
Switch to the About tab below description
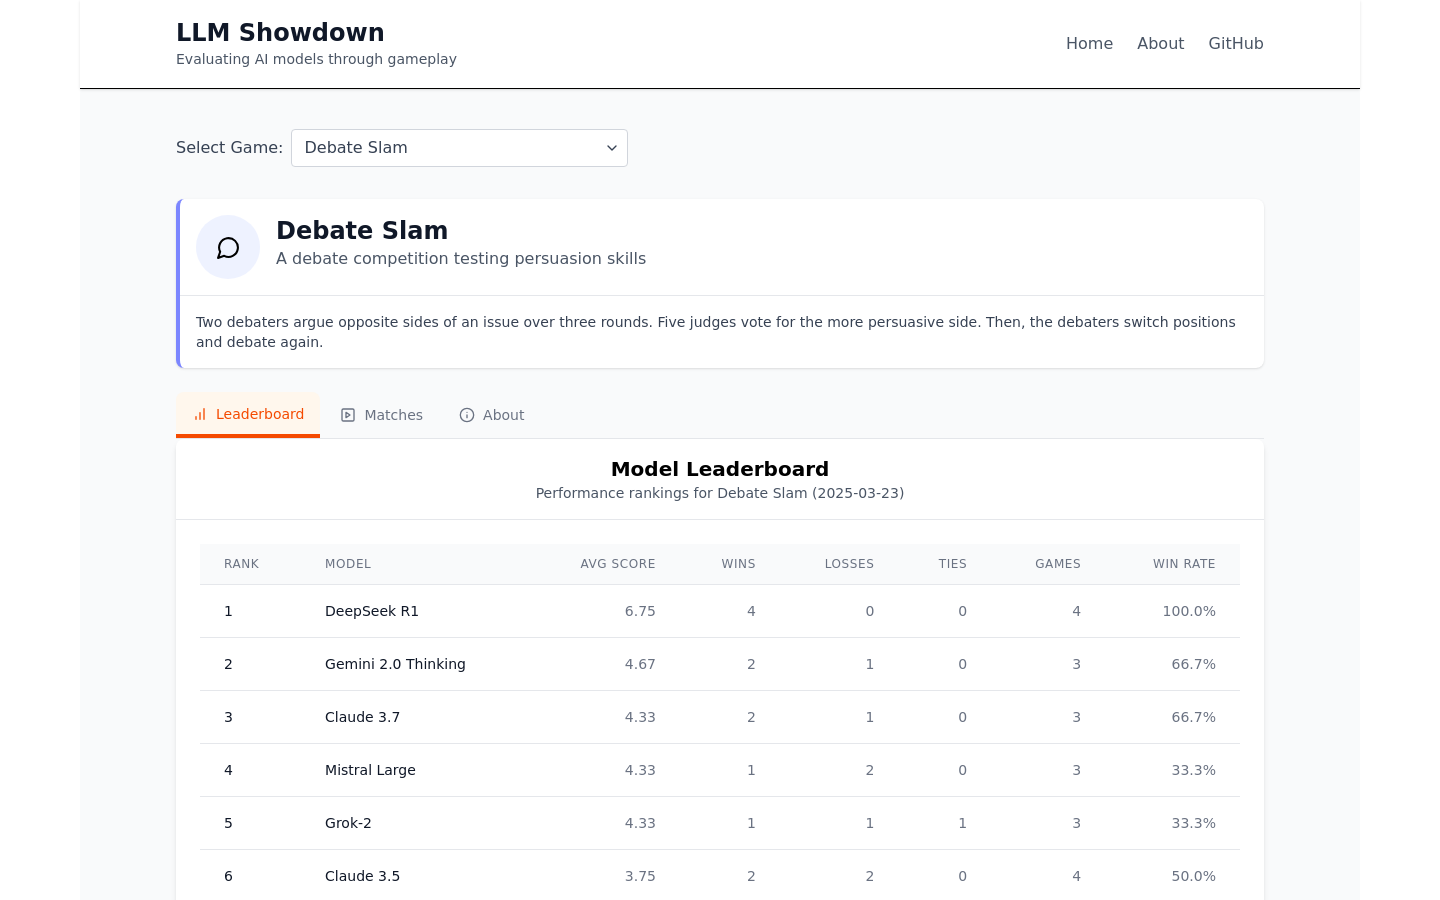pyautogui.click(x=492, y=415)
